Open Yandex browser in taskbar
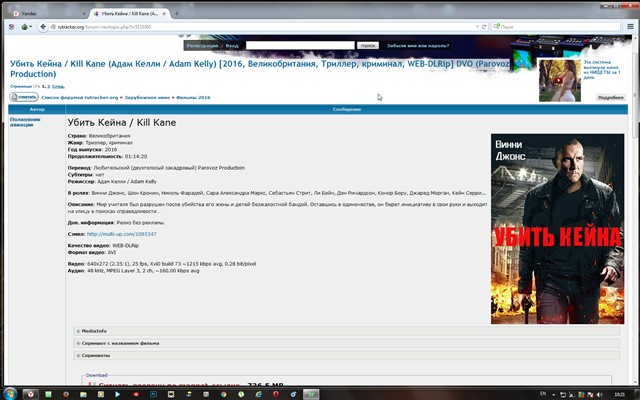The image size is (640, 400). [30, 394]
